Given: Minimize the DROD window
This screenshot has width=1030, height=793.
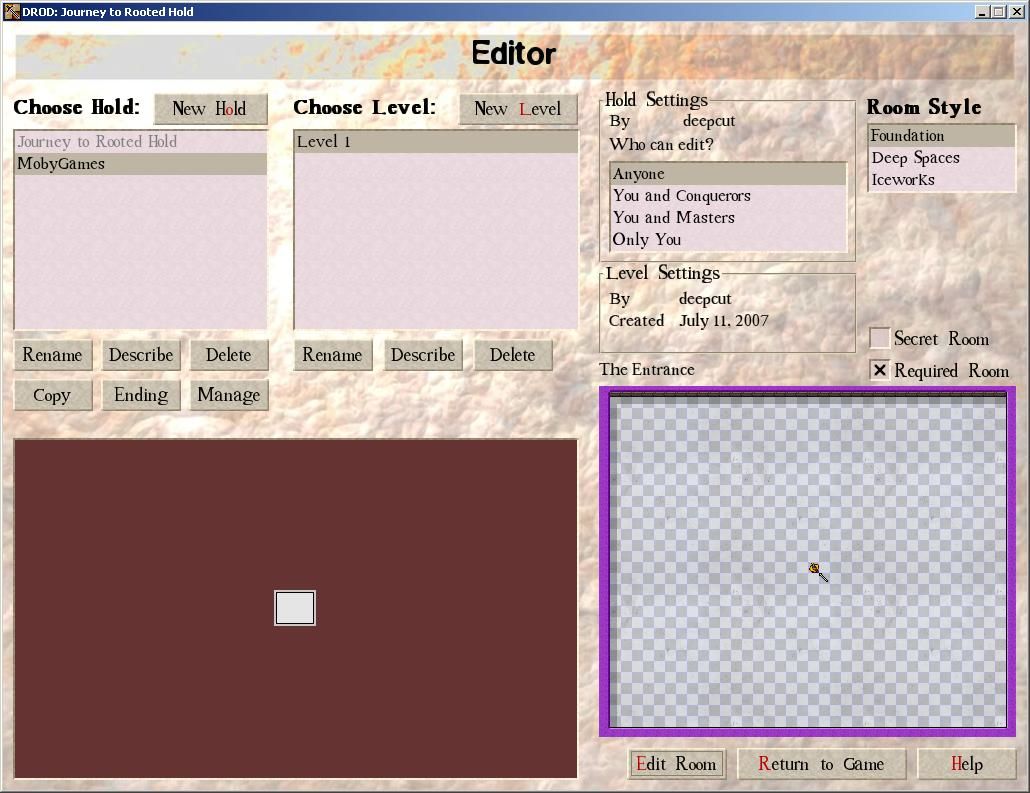Looking at the screenshot, I should 982,12.
